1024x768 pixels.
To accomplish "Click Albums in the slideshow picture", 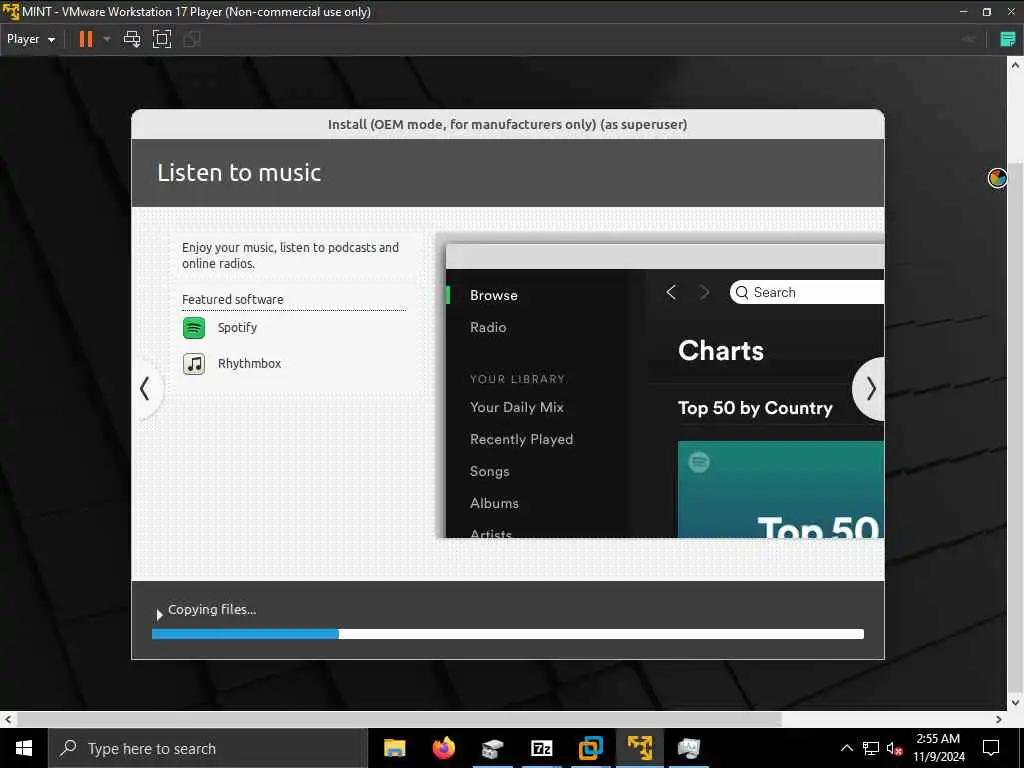I will (x=494, y=504).
